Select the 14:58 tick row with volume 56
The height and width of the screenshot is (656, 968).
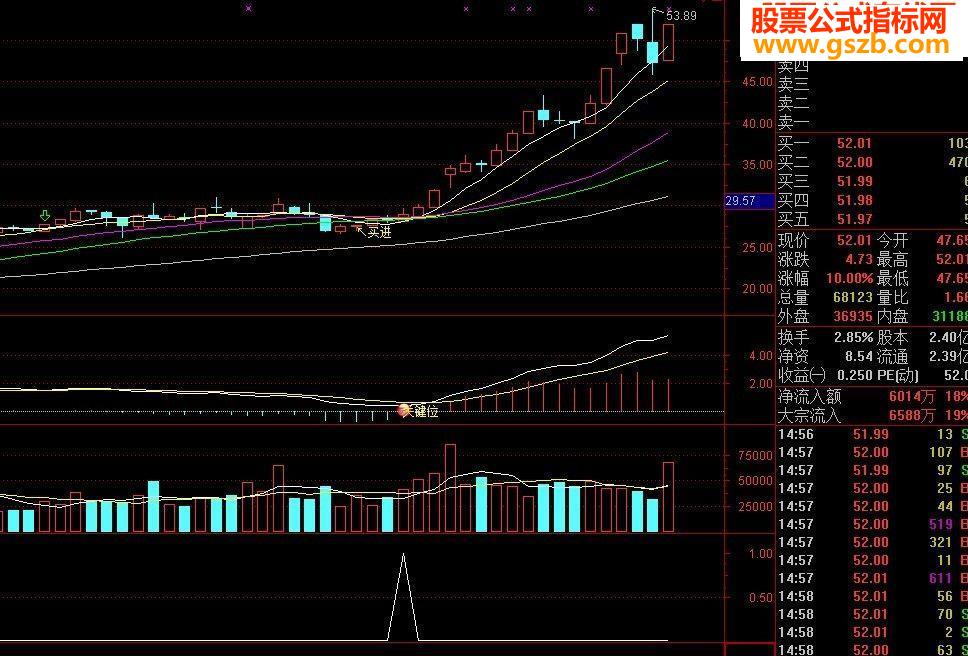(872, 597)
